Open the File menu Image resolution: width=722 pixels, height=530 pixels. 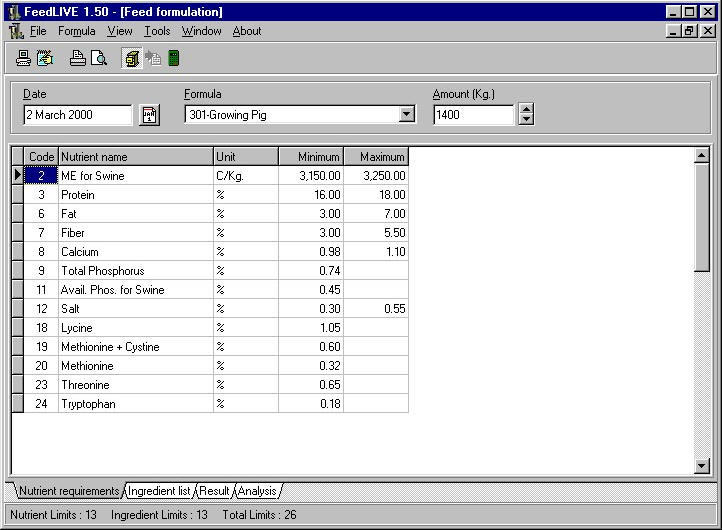click(38, 31)
